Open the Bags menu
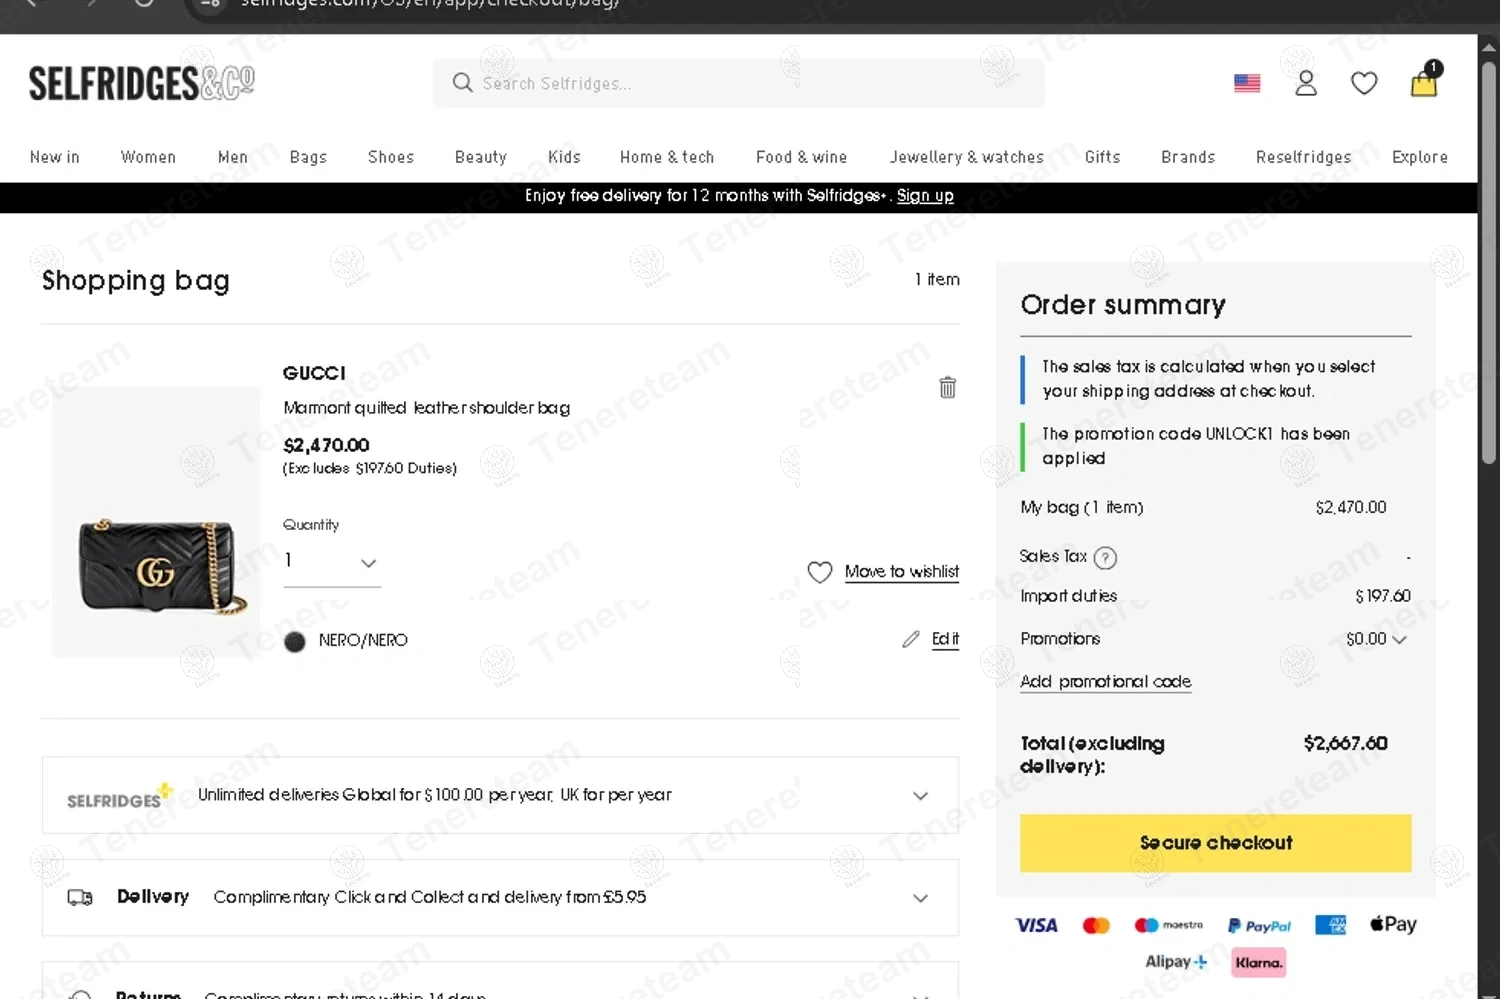The width and height of the screenshot is (1500, 999). click(308, 157)
